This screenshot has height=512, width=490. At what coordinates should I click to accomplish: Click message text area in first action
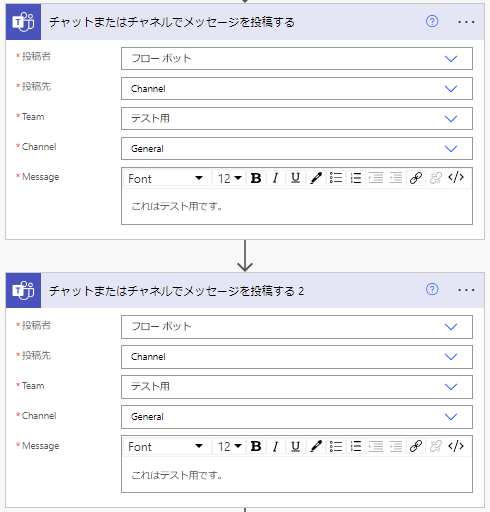(297, 206)
